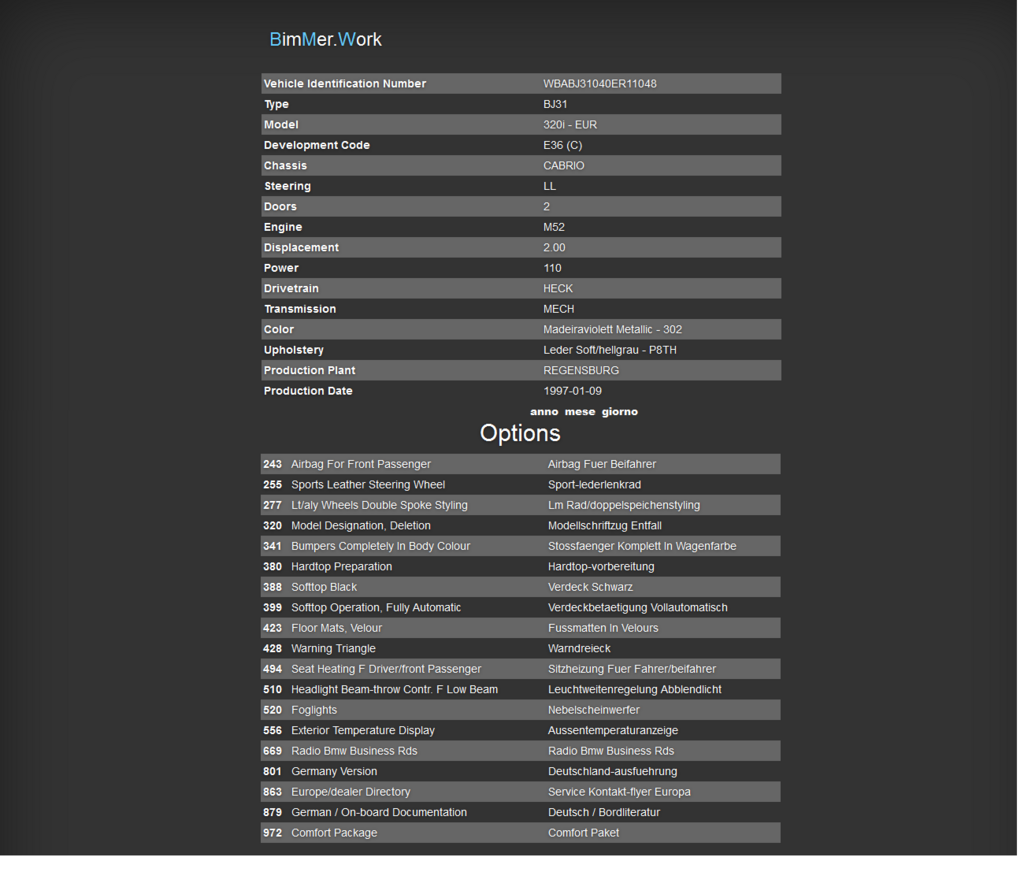Select option code 243
Screen dimensions: 1024x872
tap(272, 464)
